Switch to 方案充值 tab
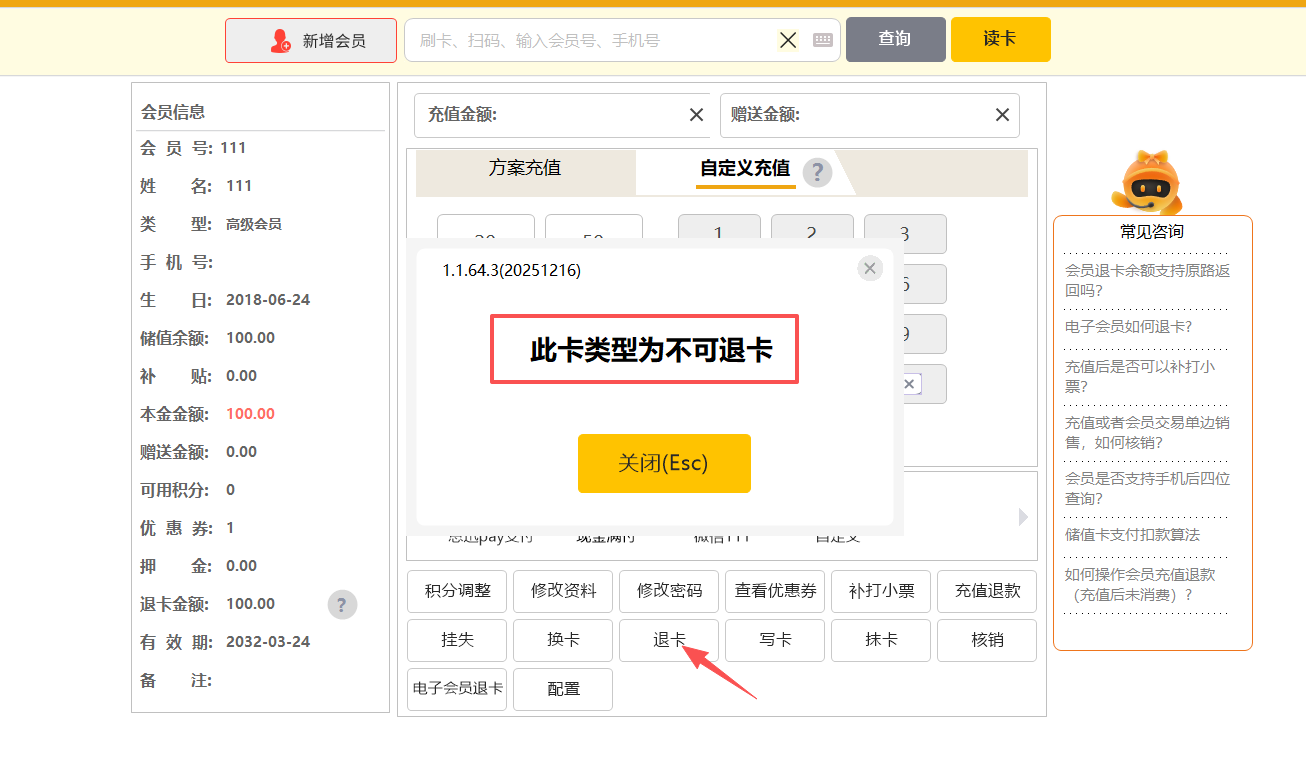This screenshot has width=1306, height=757. coord(525,168)
